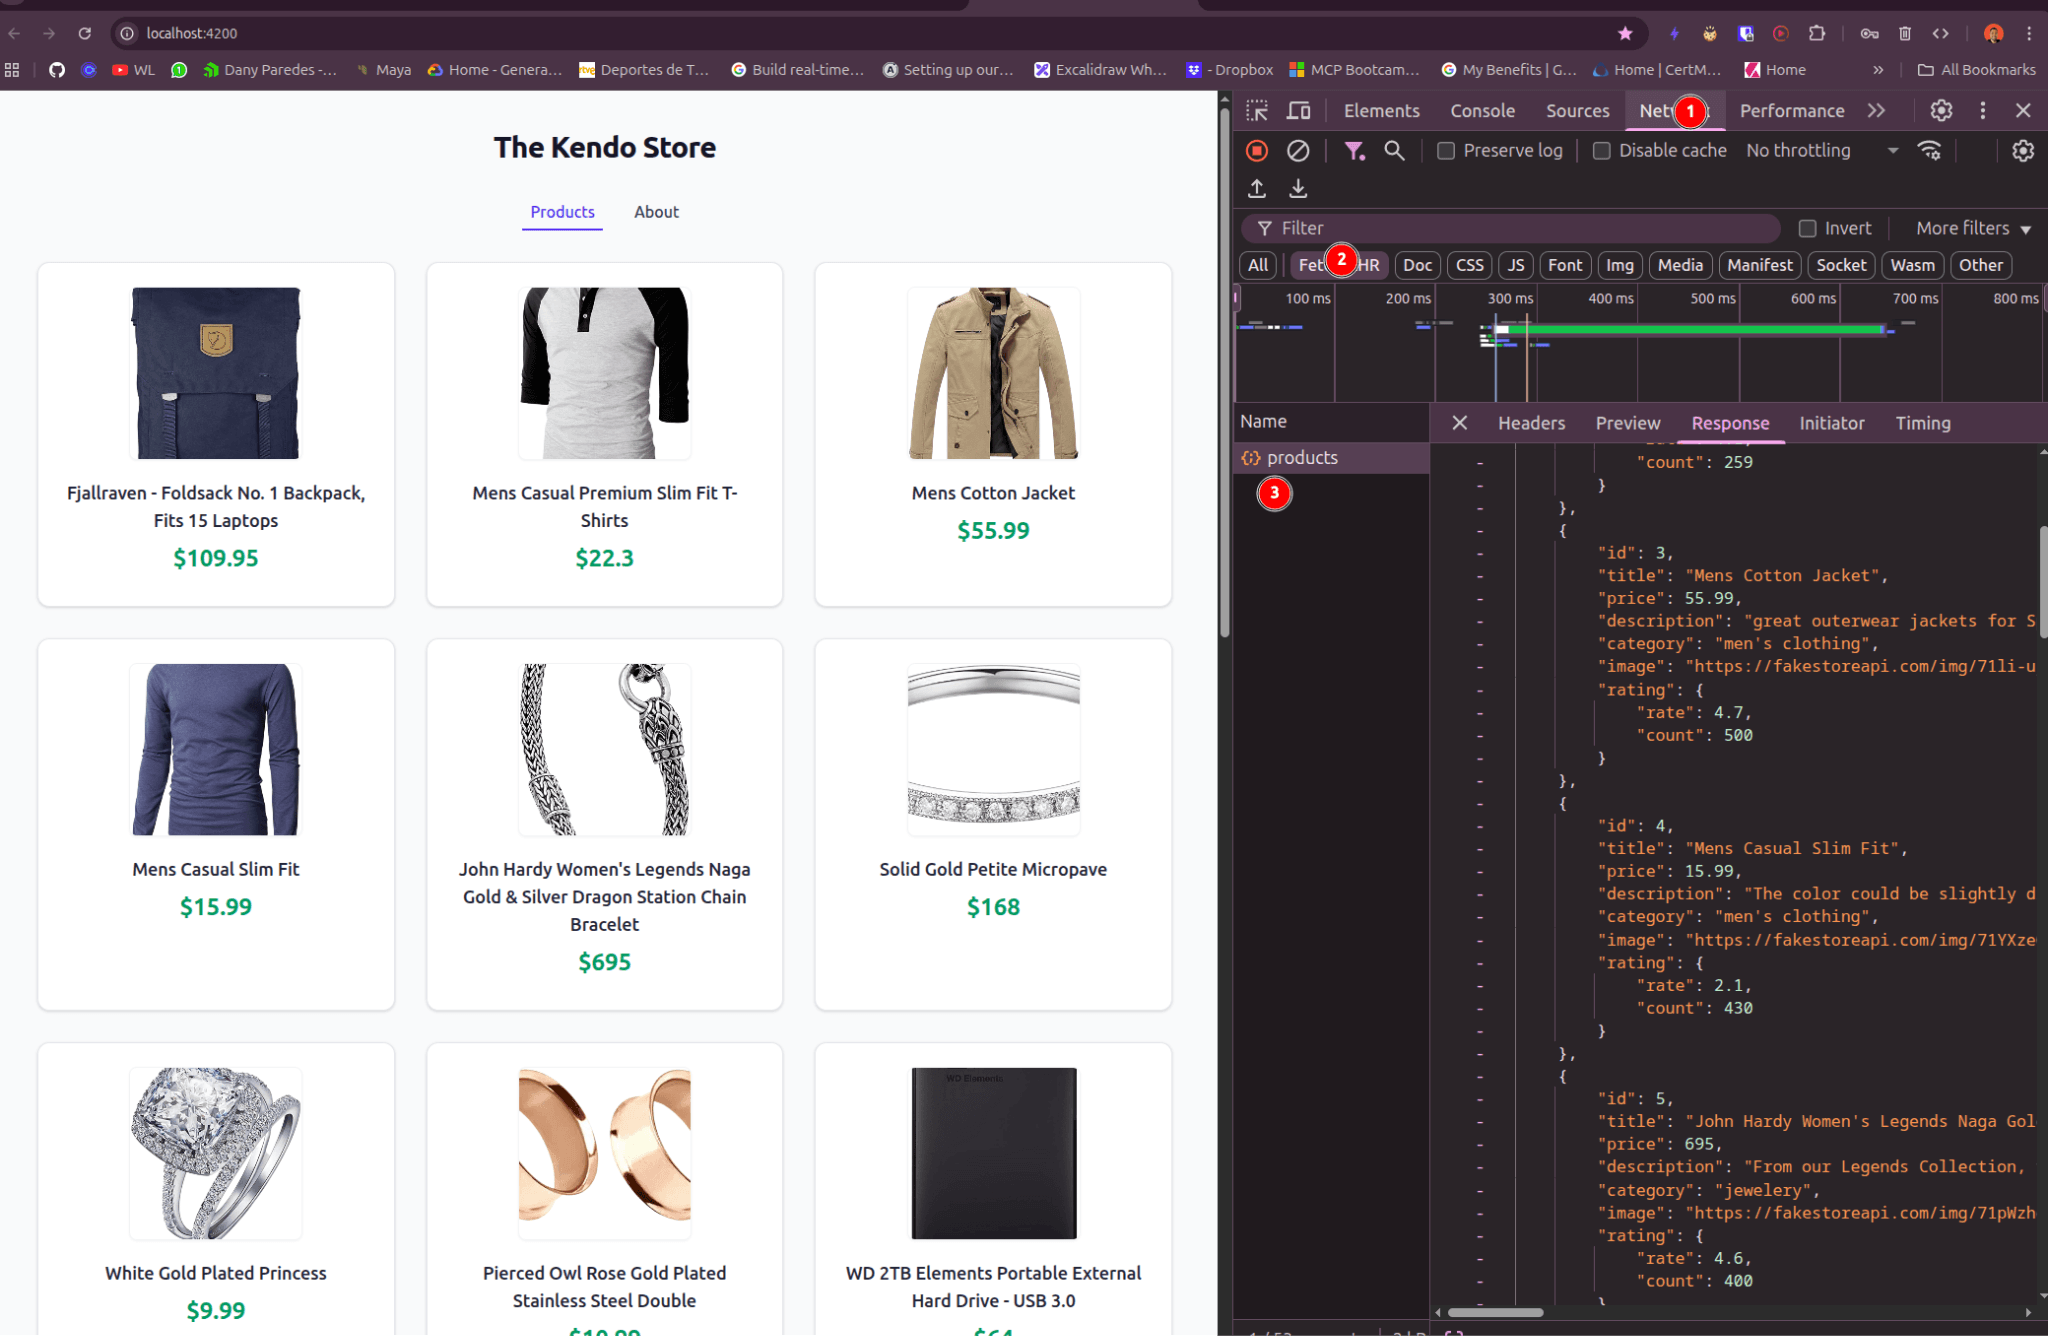Viewport: 2048px width, 1336px height.
Task: Toggle device toolbar icon
Action: [x=1298, y=111]
